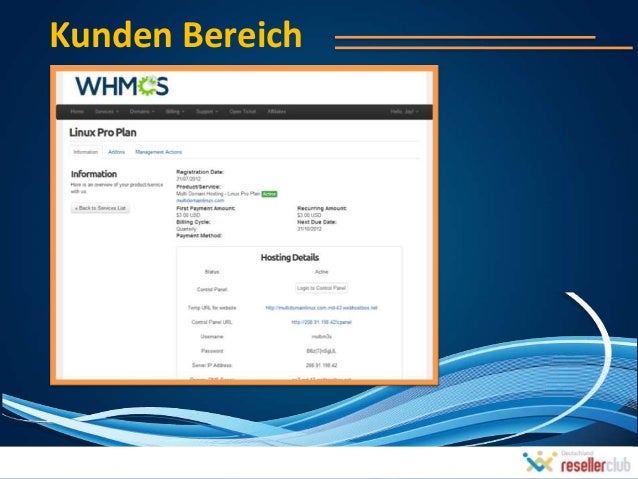
Task: Expand the Services dropdown menu
Action: [x=107, y=112]
